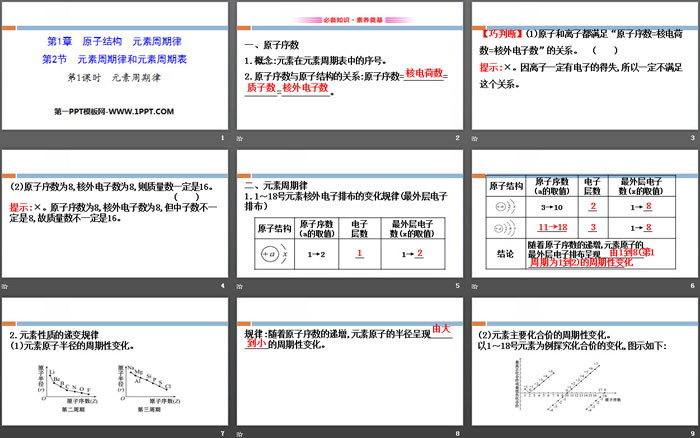Screen dimensions: 700x438
Task: Select slide 2 thumbnail about 原子序数
Action: tap(350, 66)
